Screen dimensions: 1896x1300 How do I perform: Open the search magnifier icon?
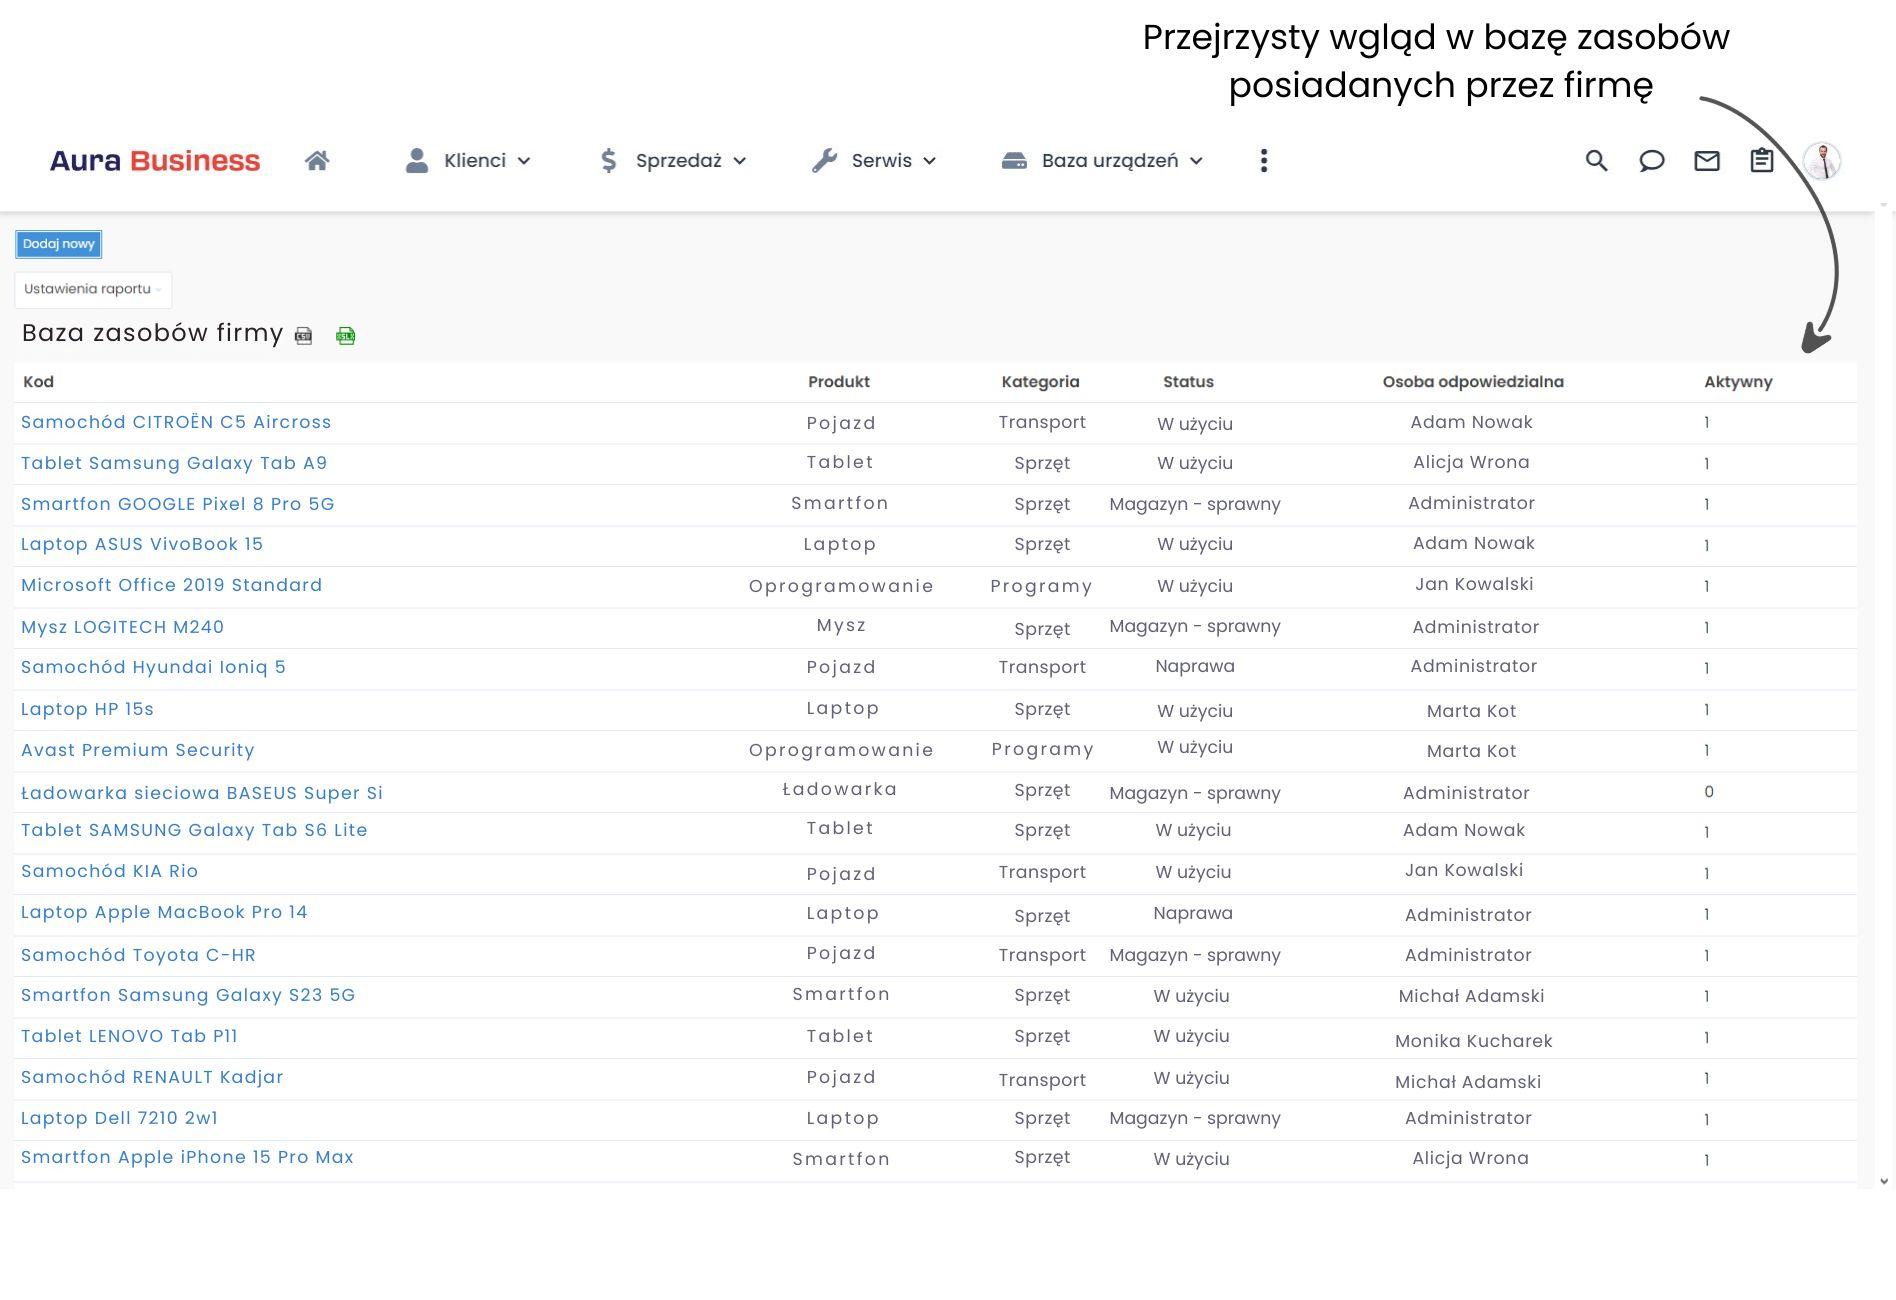(1596, 161)
